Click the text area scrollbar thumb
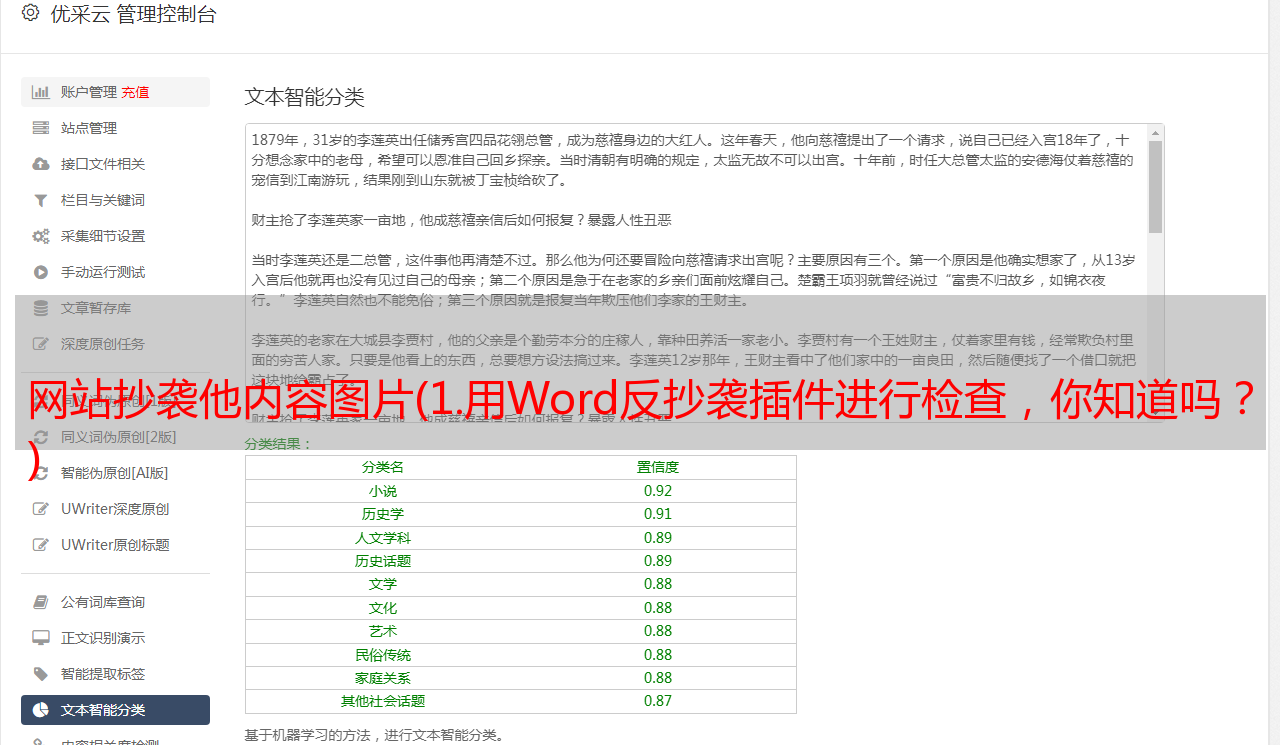 [1156, 187]
